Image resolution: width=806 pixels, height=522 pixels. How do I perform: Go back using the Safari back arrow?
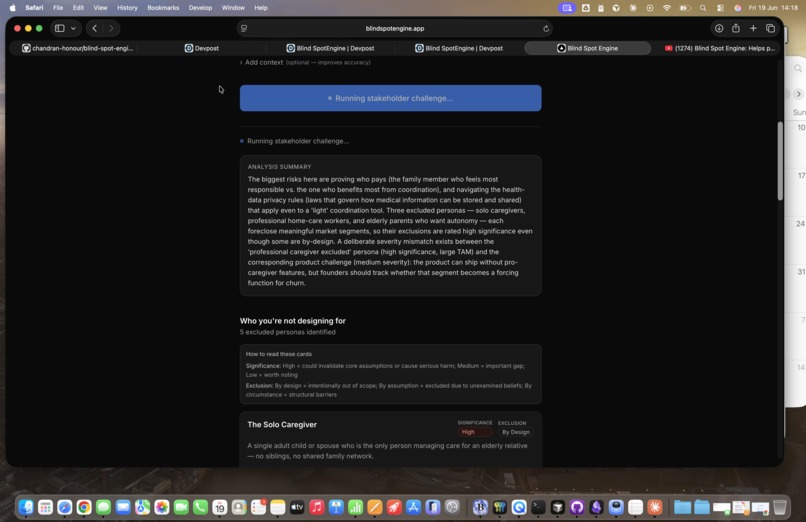click(95, 28)
